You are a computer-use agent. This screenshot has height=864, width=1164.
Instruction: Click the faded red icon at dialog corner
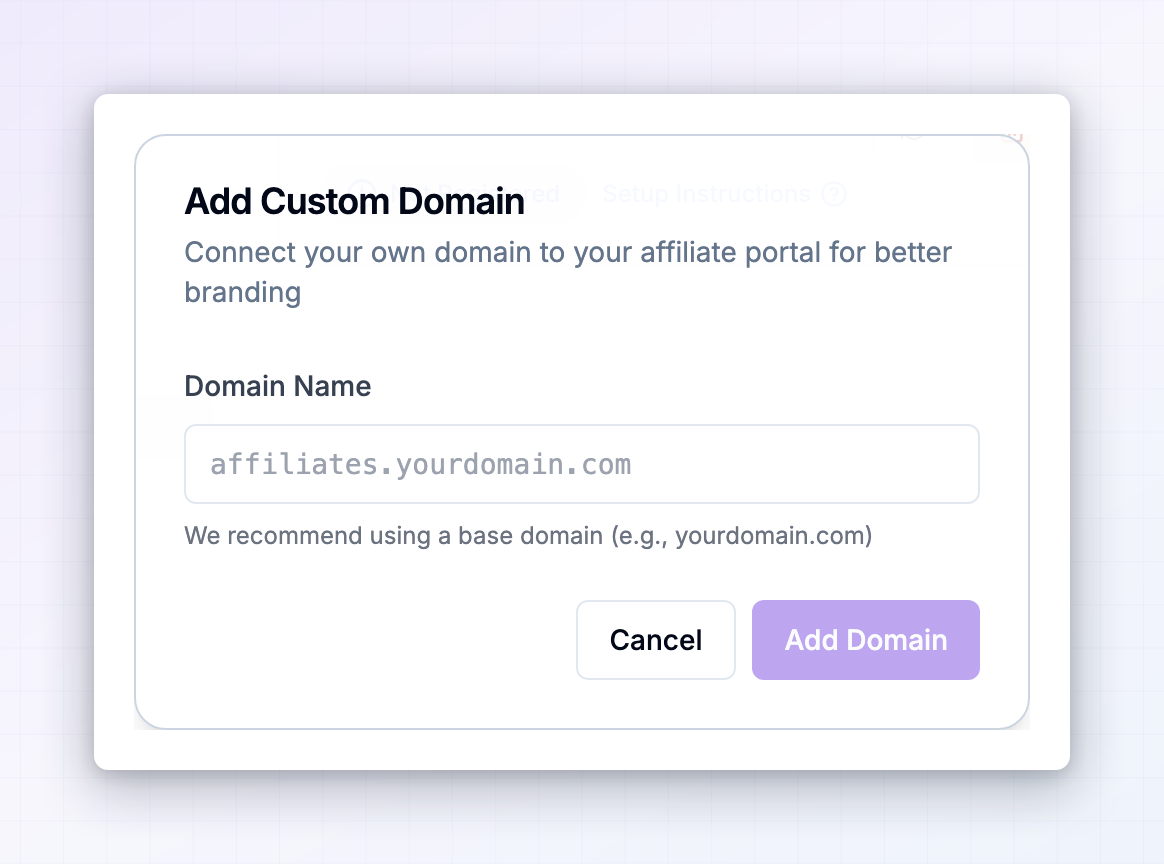pyautogui.click(x=1012, y=136)
